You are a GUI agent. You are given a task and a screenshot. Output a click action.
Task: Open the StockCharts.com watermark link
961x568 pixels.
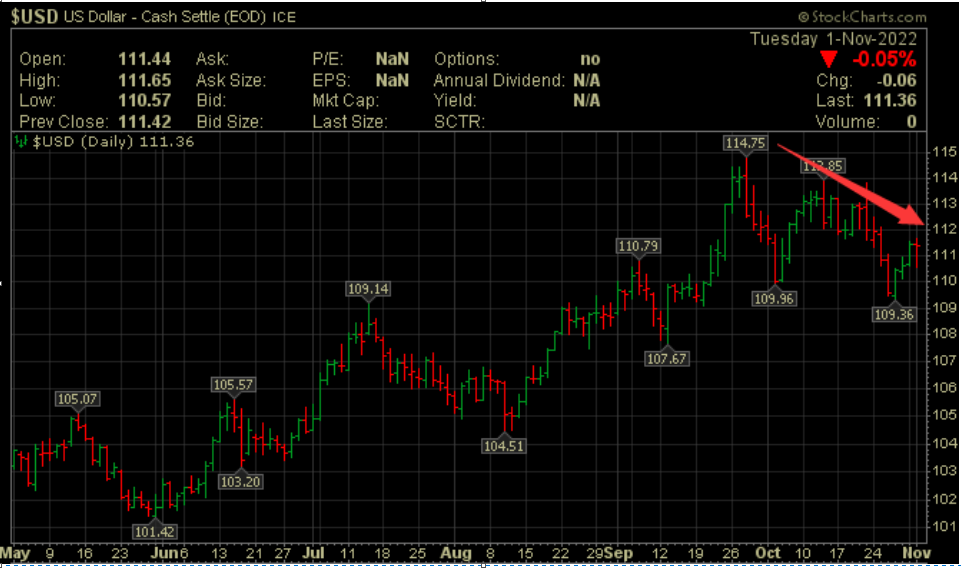[869, 17]
